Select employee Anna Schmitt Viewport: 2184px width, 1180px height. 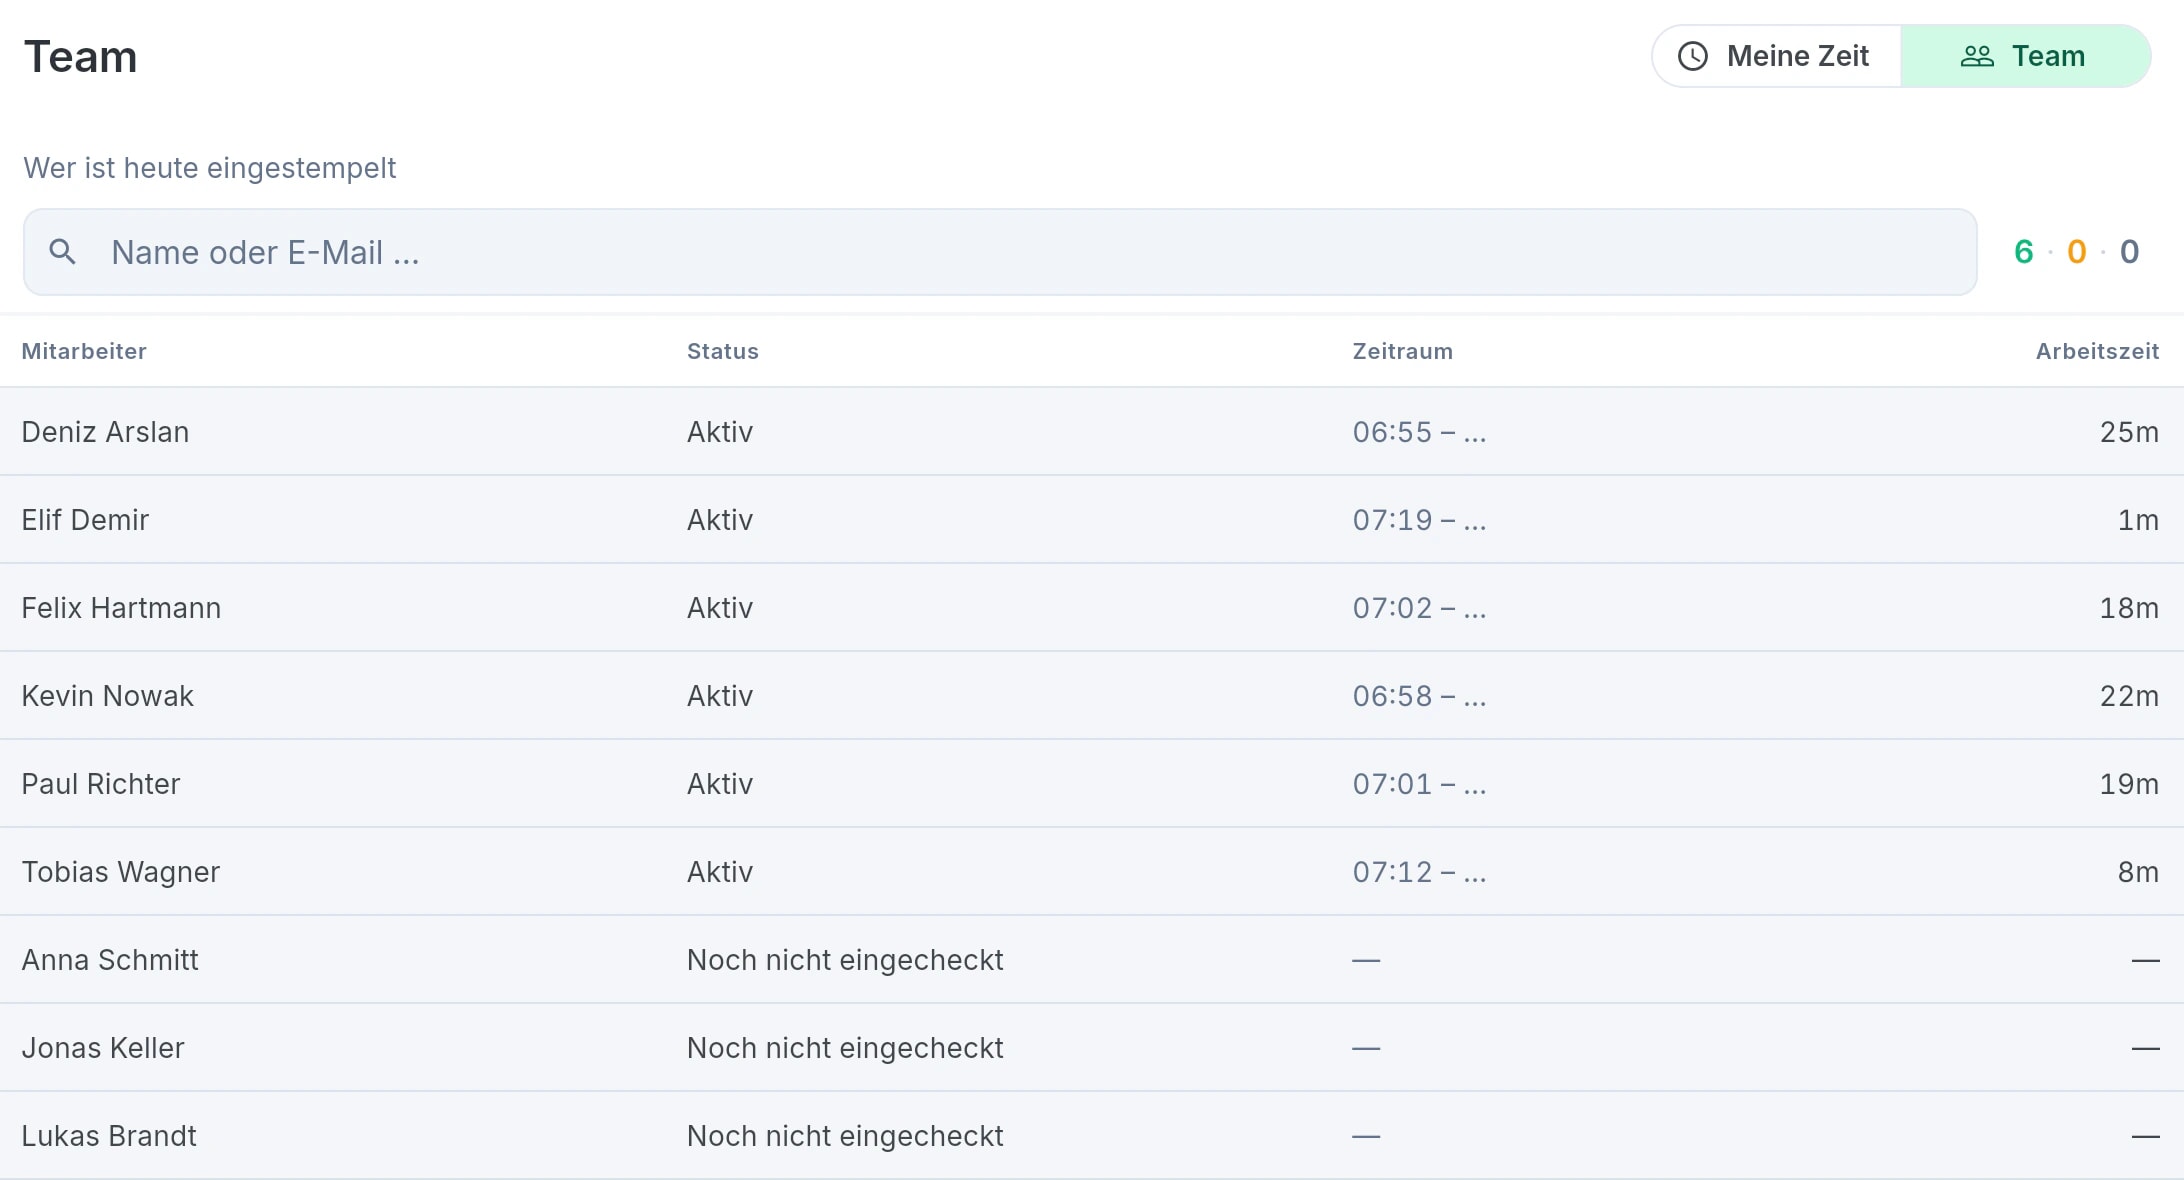pyautogui.click(x=110, y=960)
